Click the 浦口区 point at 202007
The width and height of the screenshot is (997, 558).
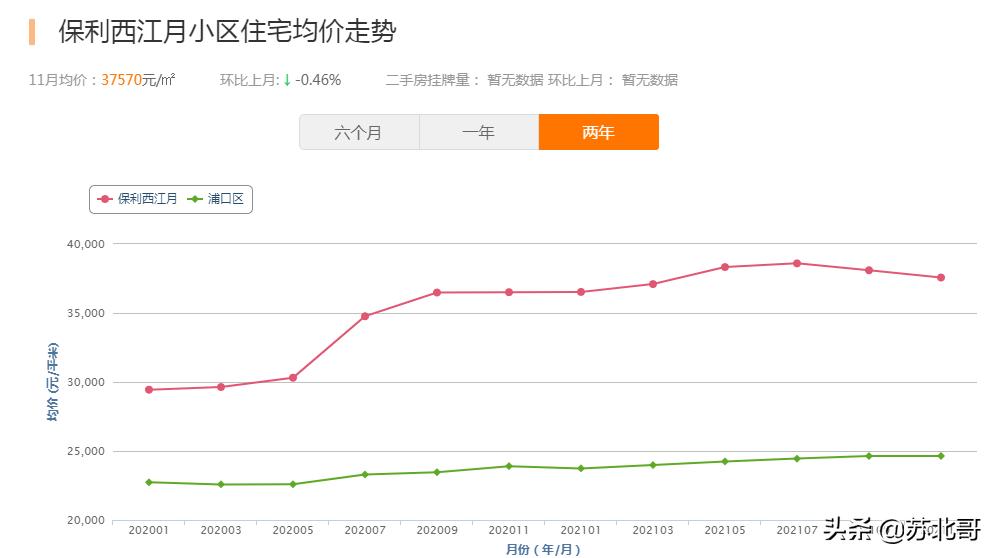tap(365, 474)
